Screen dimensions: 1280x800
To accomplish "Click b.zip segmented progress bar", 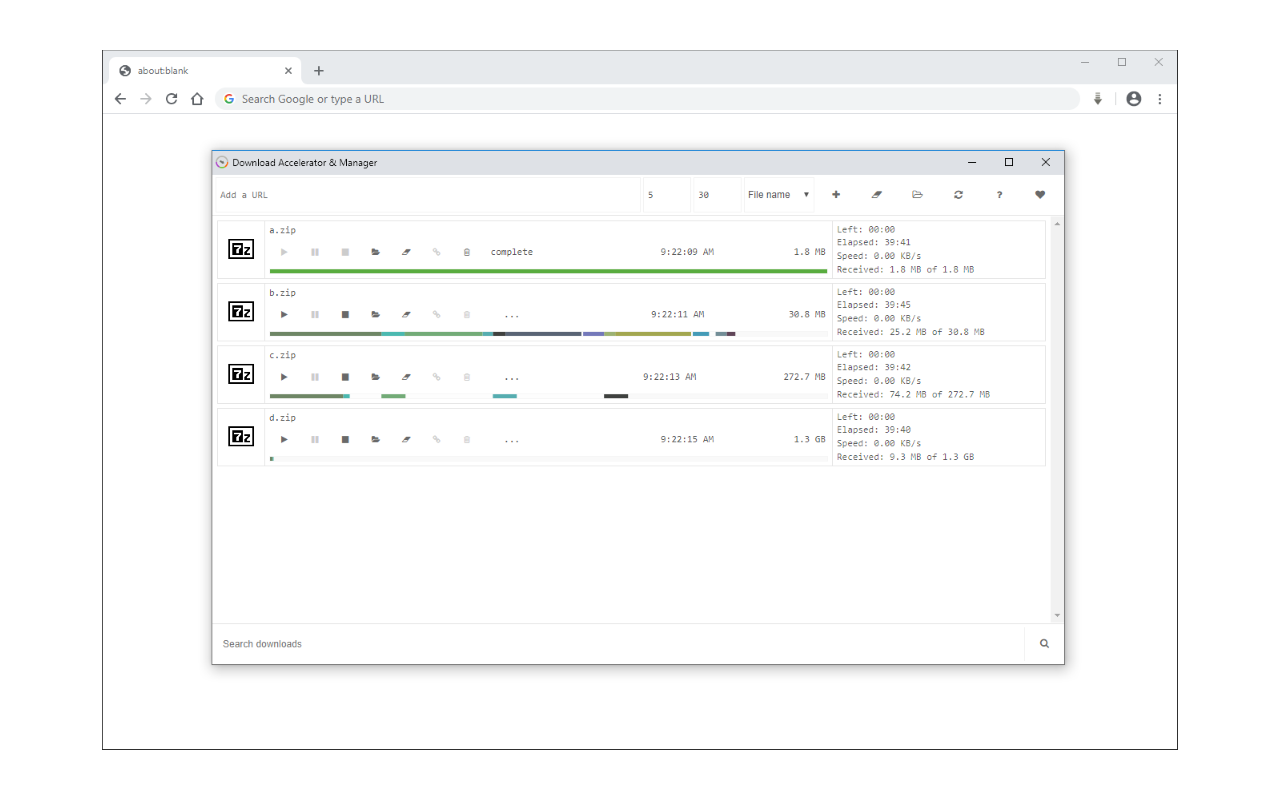I will click(500, 334).
